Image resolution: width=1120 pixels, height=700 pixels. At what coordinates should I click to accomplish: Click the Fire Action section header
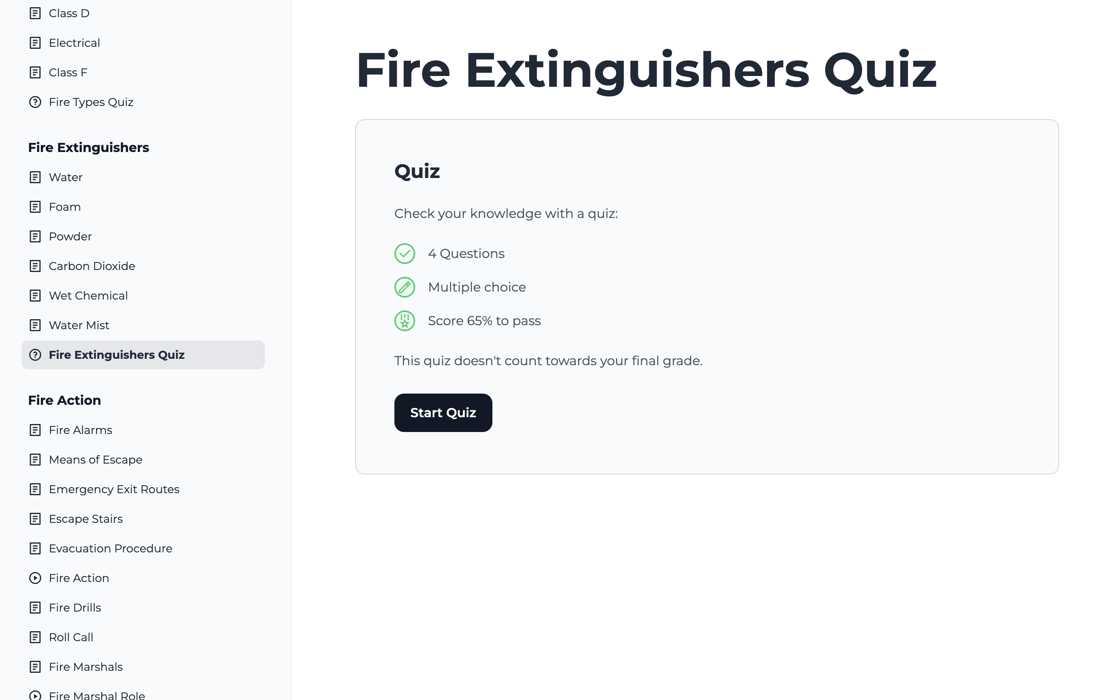click(x=64, y=400)
